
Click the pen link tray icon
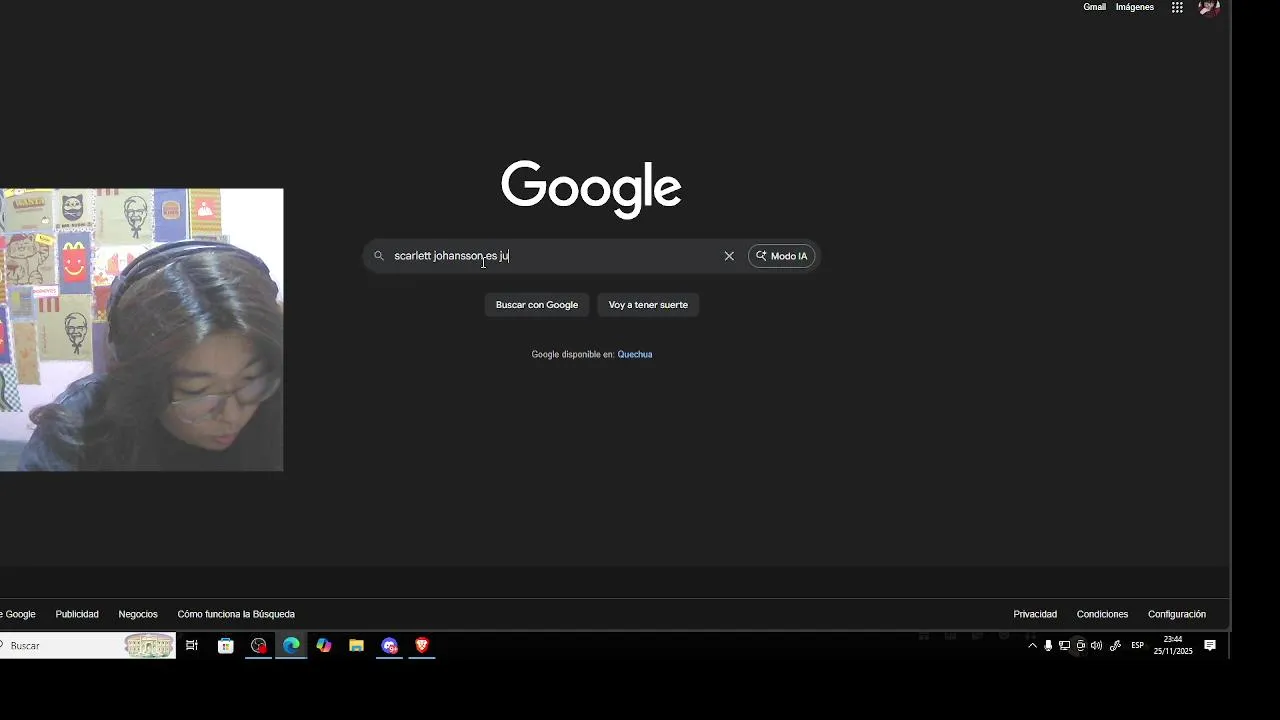(1115, 646)
